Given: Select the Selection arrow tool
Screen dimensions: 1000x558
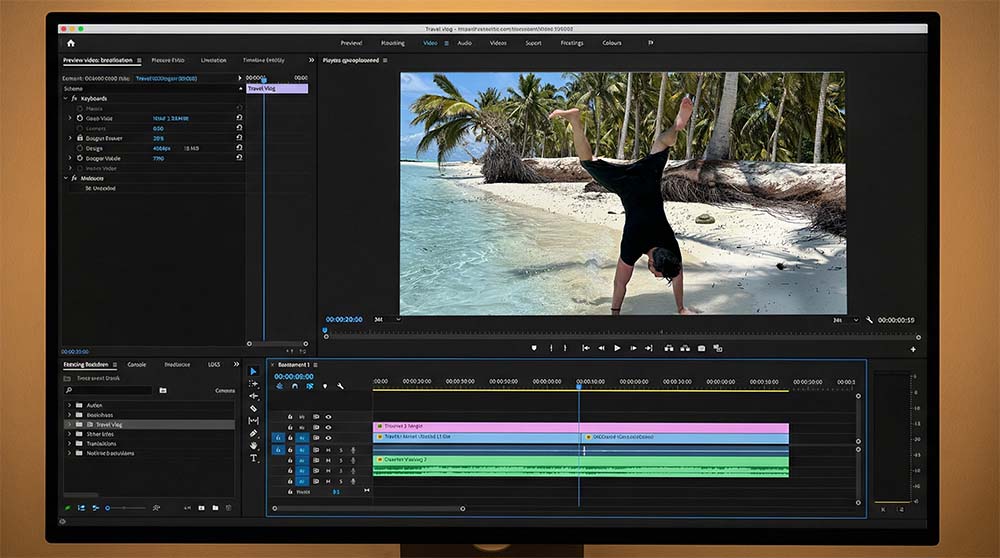Looking at the screenshot, I should pos(253,372).
